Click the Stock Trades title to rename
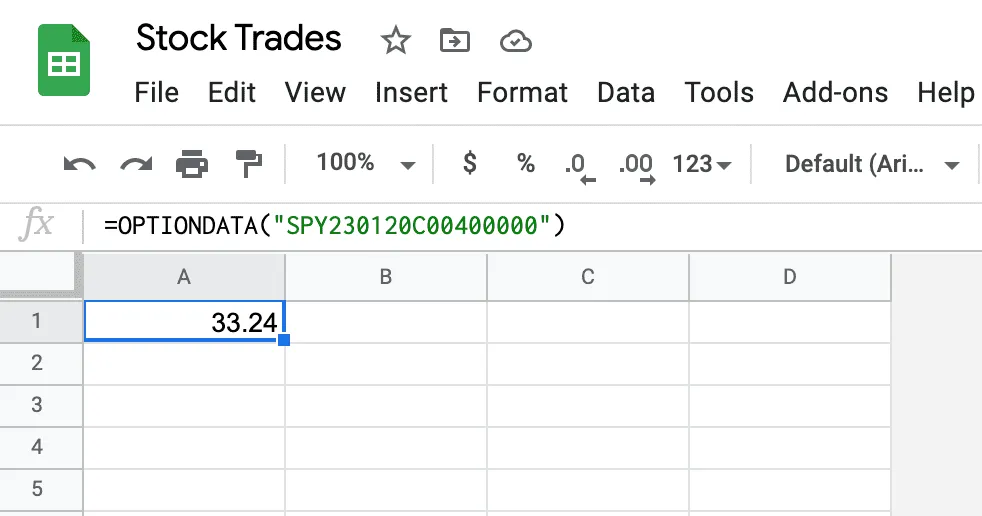Screen dimensions: 982x516 pyautogui.click(x=239, y=38)
